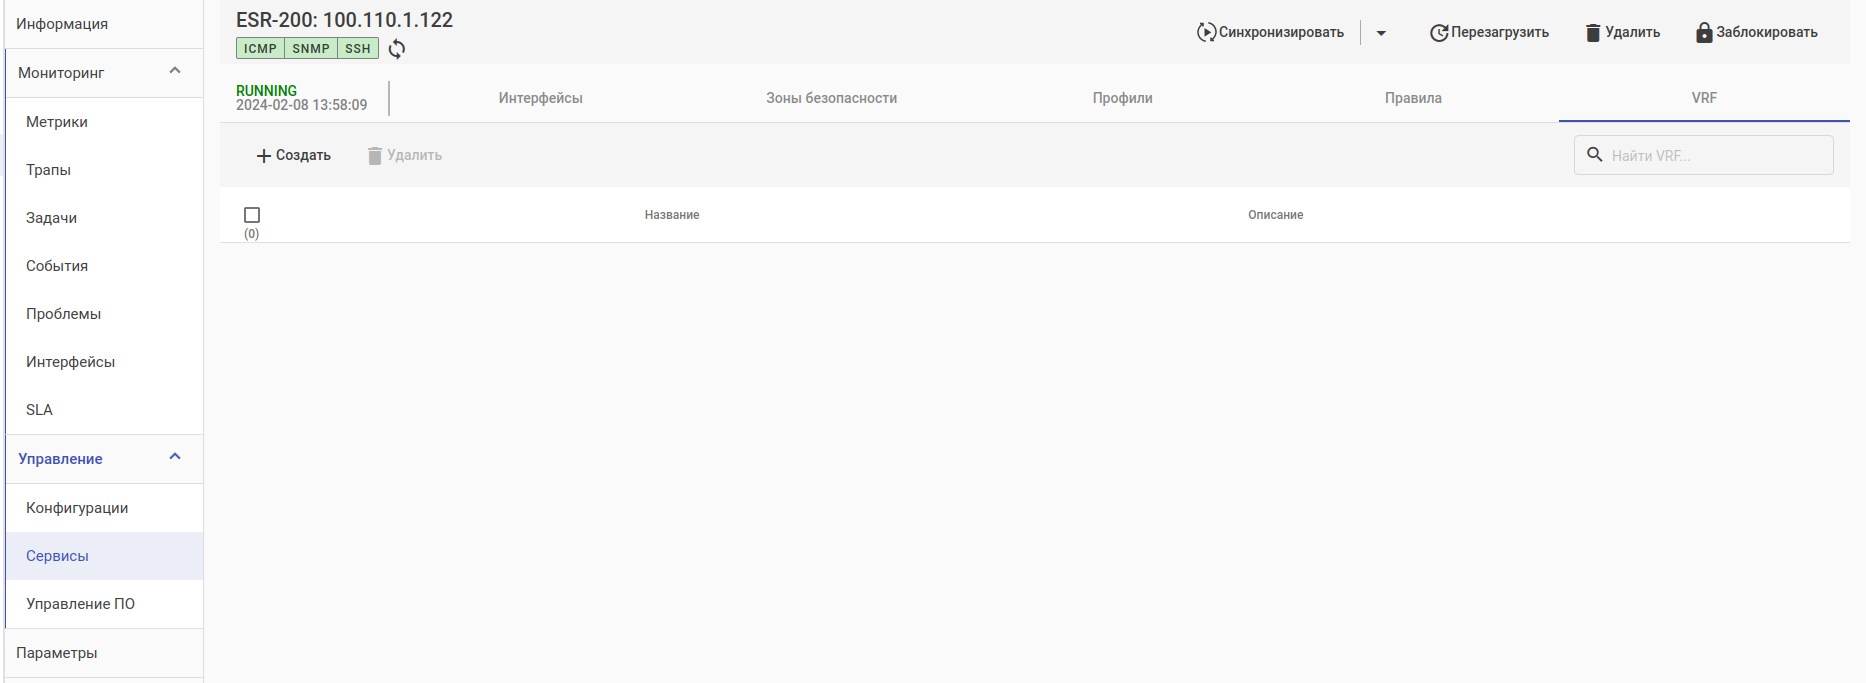Select the VRF tab
The width and height of the screenshot is (1866, 683).
coord(1704,98)
